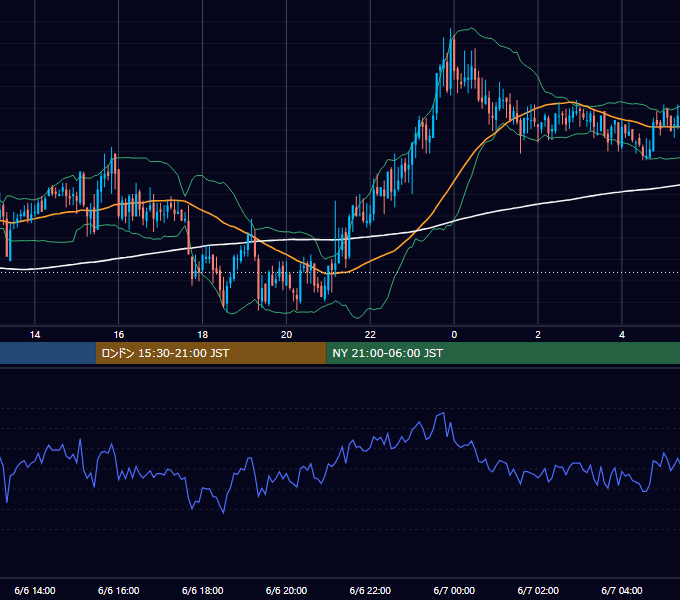
Task: Click the oscillator peak near 6/7 00:00
Action: click(x=443, y=414)
